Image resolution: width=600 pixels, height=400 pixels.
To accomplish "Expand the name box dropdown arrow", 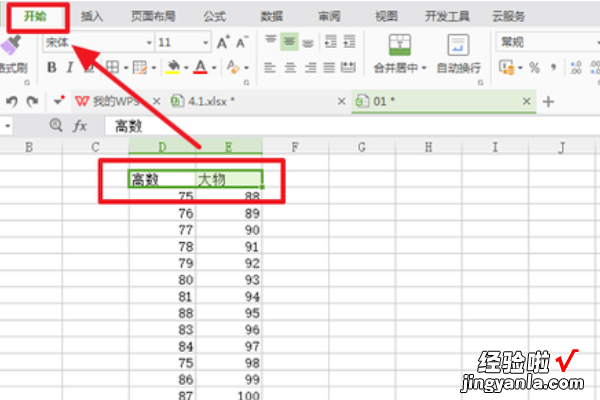I will coord(7,126).
